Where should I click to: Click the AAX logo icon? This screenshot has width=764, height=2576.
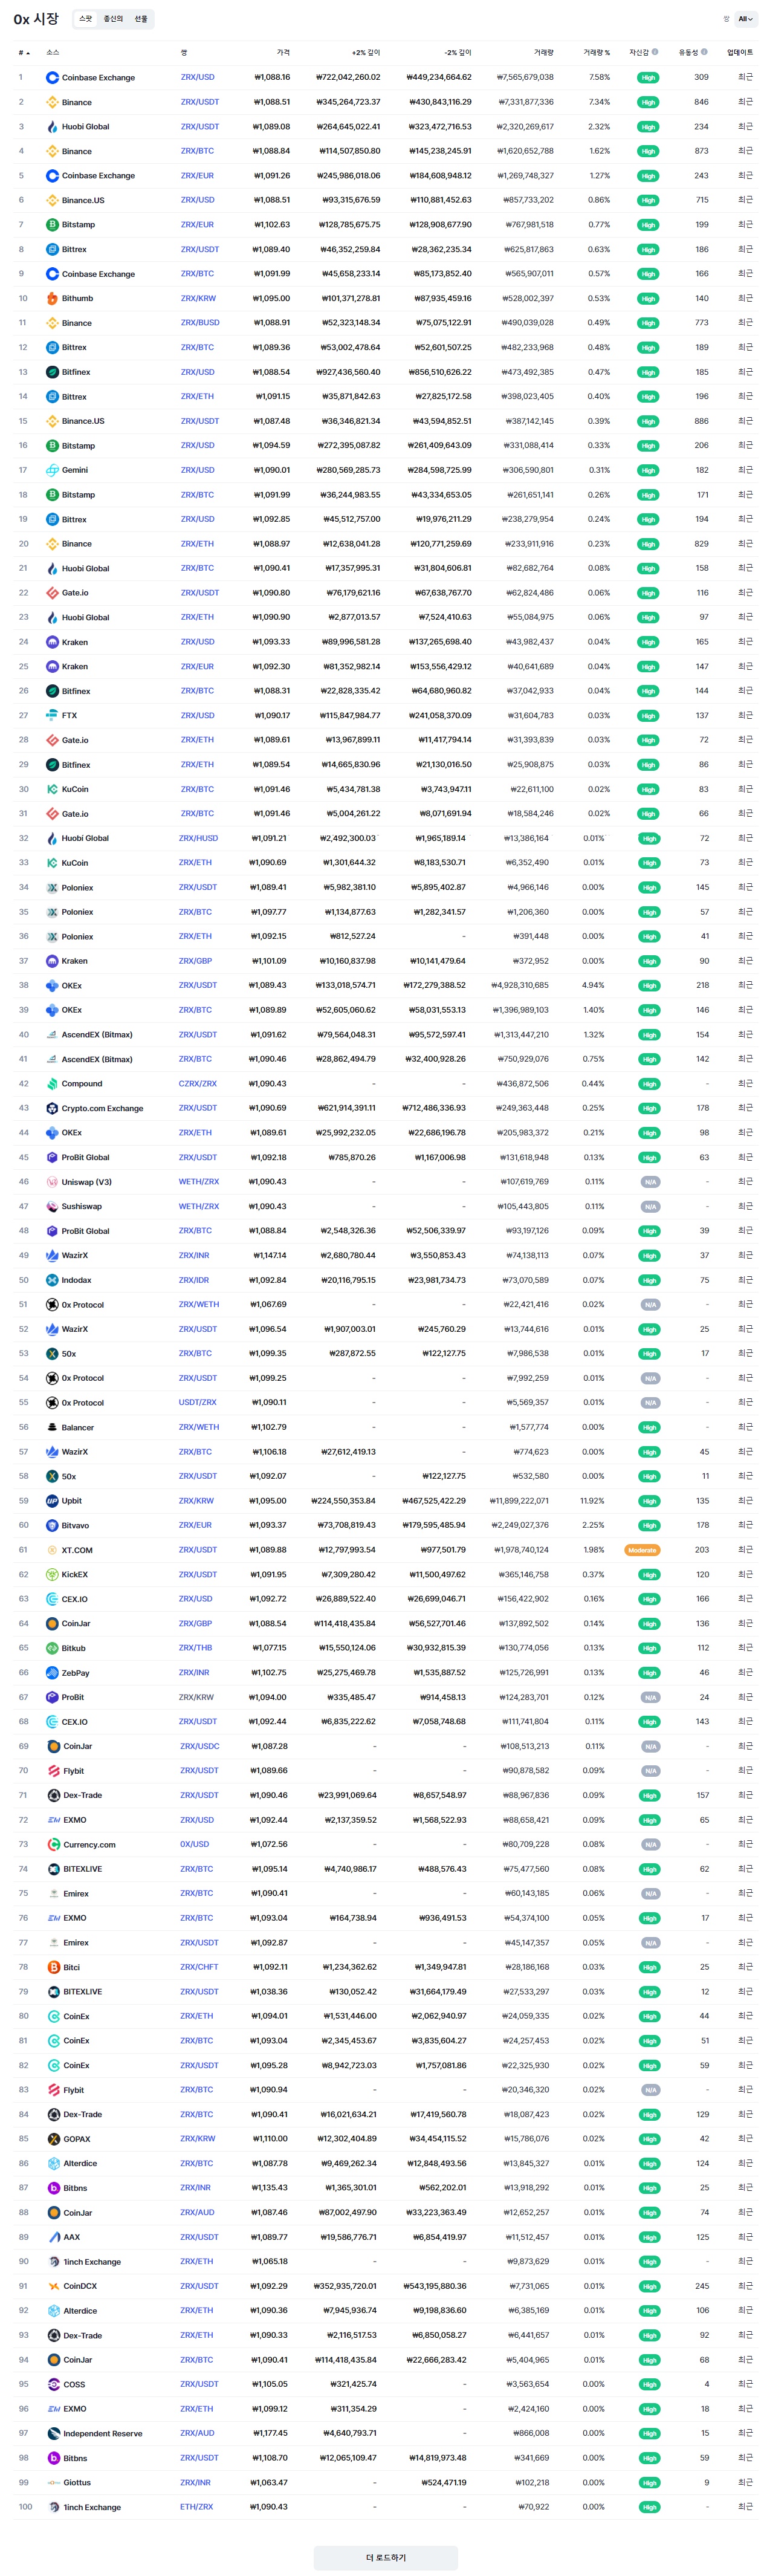[54, 2237]
